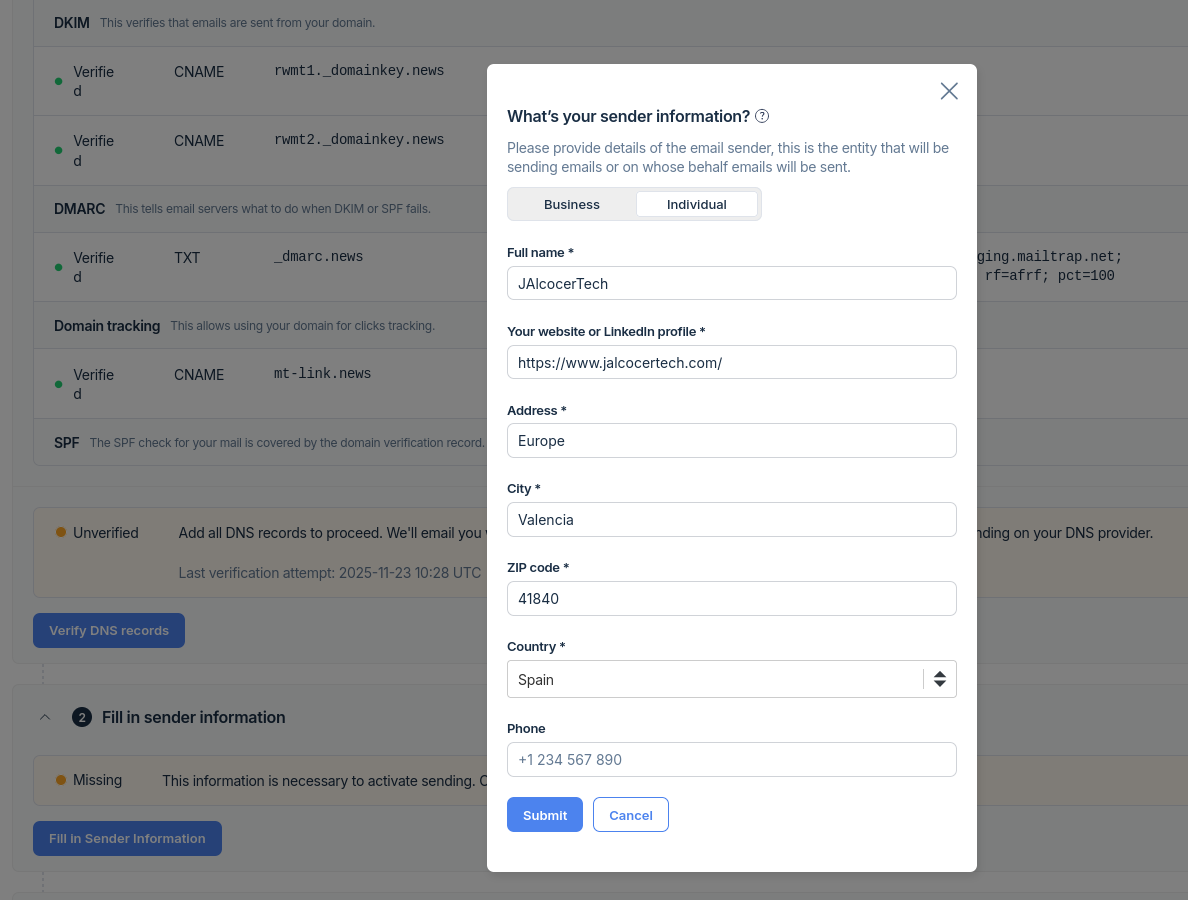This screenshot has width=1188, height=900.
Task: Focus the ZIP code field
Action: pyautogui.click(x=731, y=599)
